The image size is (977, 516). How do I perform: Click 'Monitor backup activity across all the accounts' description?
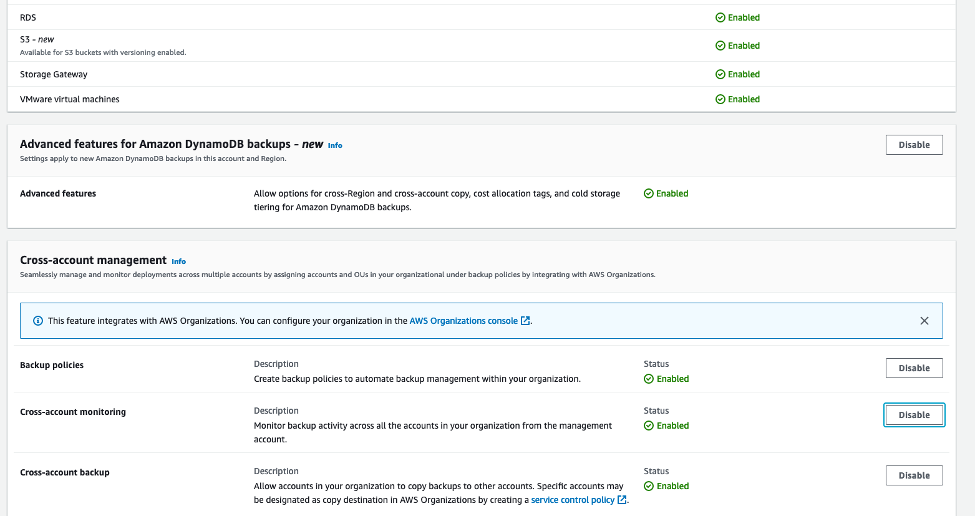[x=433, y=432]
